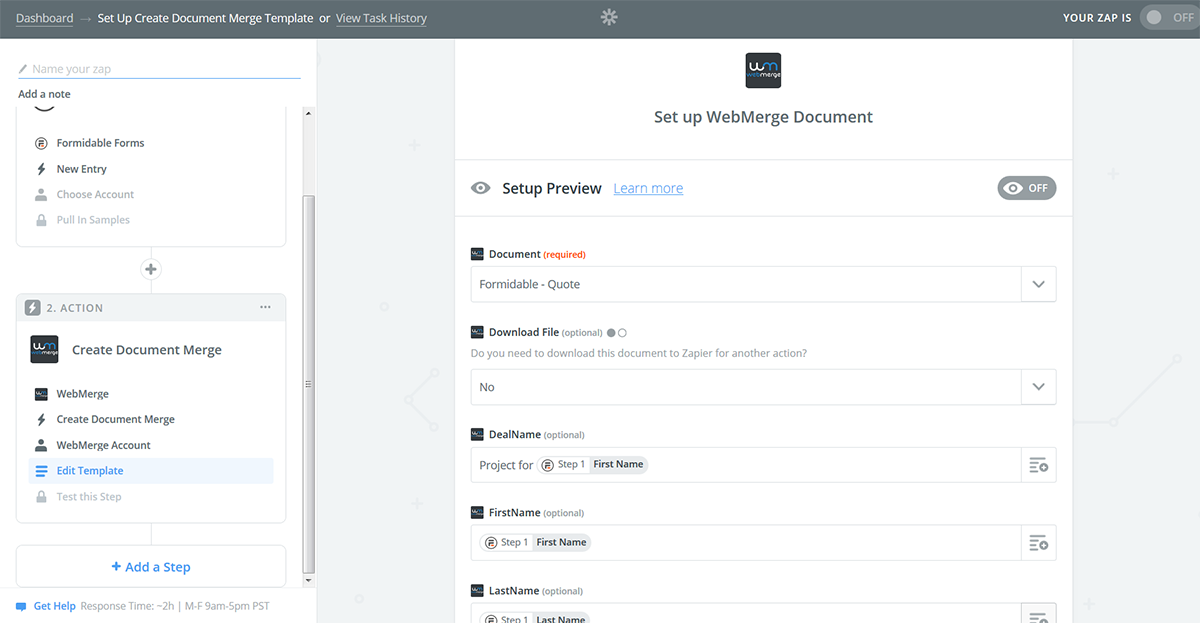Click the sidebar scrollbar down arrow

pos(309,580)
